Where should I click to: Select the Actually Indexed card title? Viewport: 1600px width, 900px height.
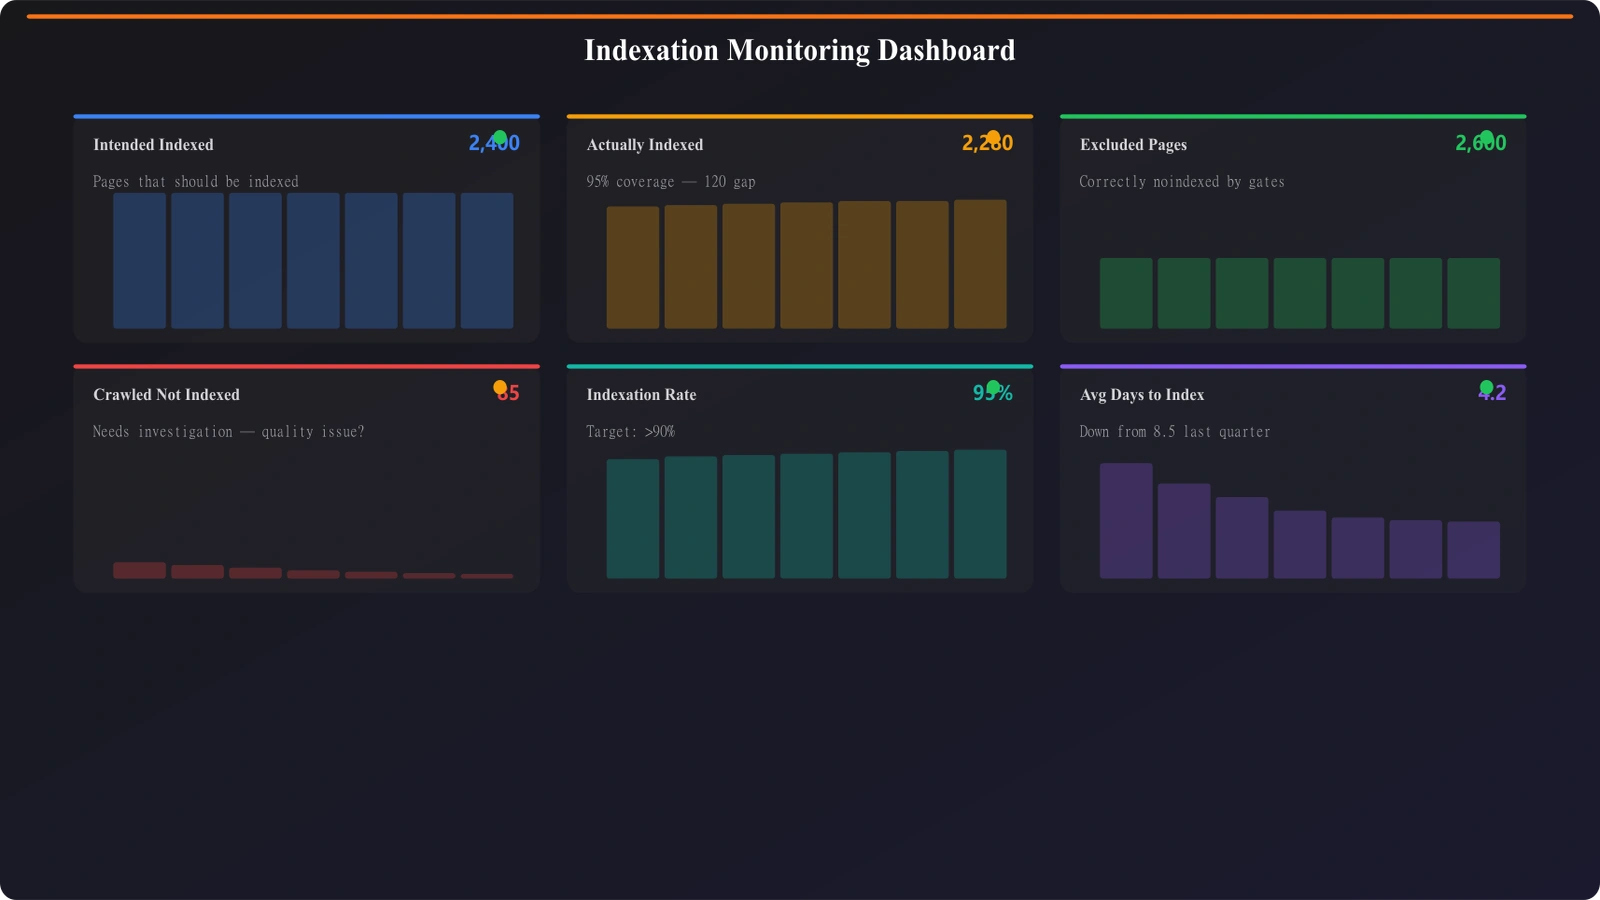pyautogui.click(x=645, y=144)
